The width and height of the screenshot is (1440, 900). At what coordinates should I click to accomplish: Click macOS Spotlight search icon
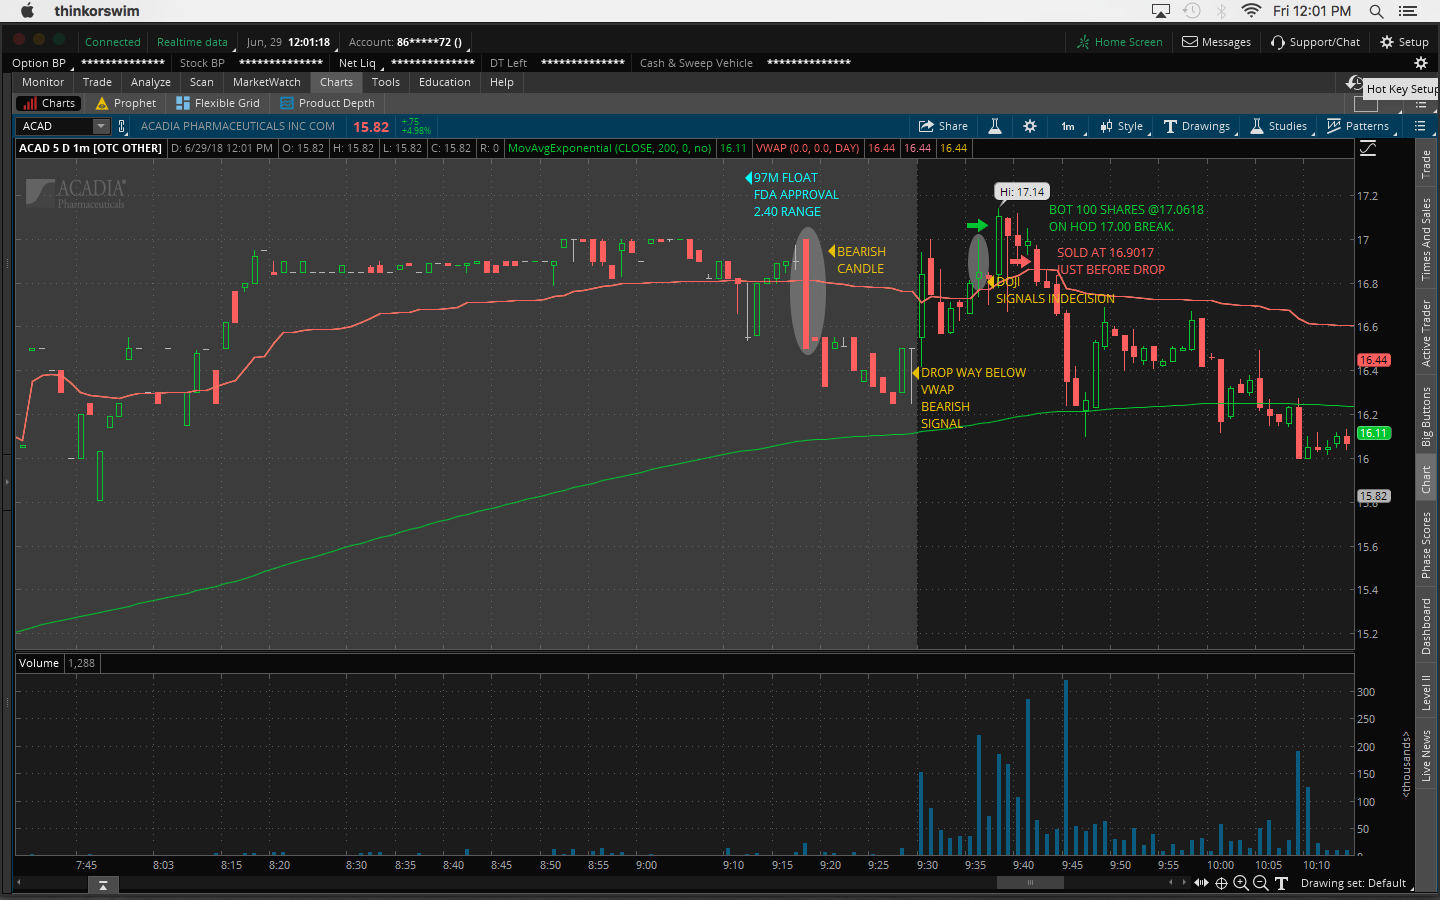click(1376, 11)
